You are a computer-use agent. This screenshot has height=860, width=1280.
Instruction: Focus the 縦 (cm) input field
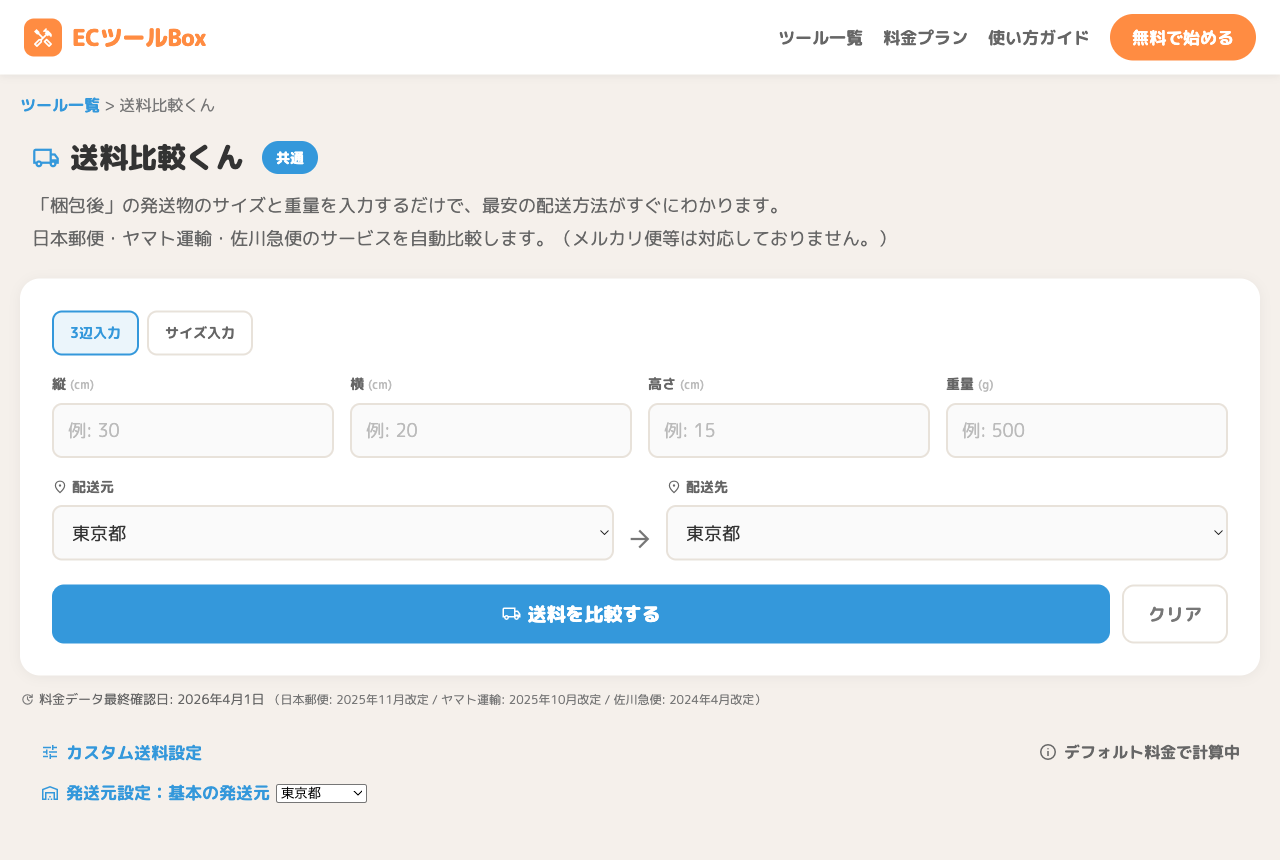[193, 431]
